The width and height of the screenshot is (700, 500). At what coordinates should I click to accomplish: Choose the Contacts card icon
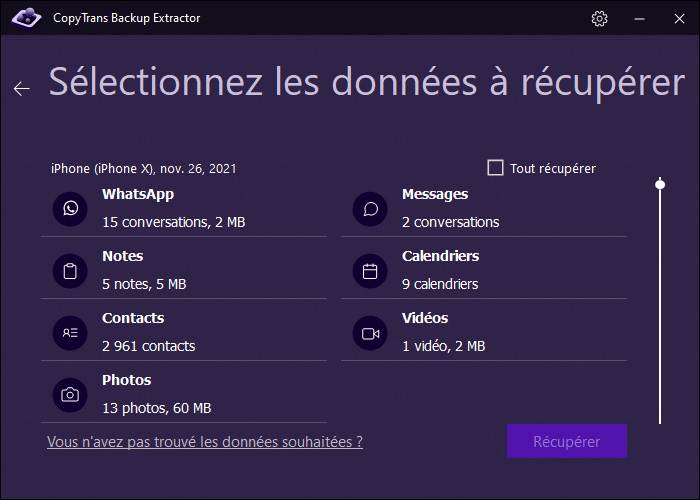click(x=70, y=333)
